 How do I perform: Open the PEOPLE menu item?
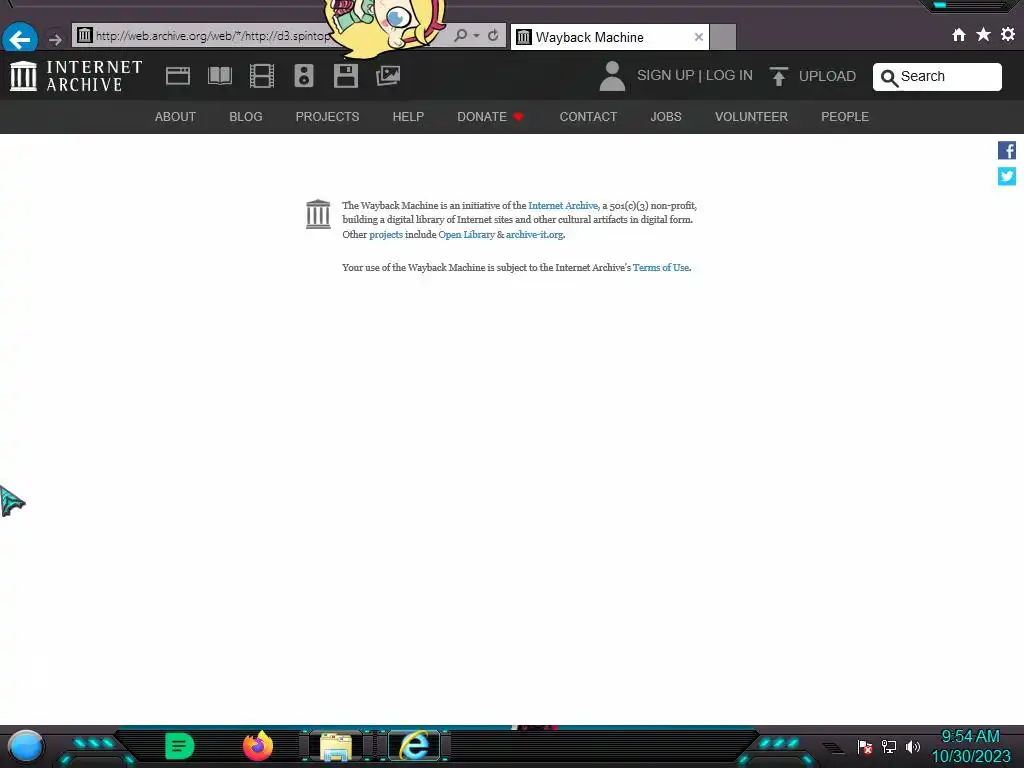(x=844, y=117)
